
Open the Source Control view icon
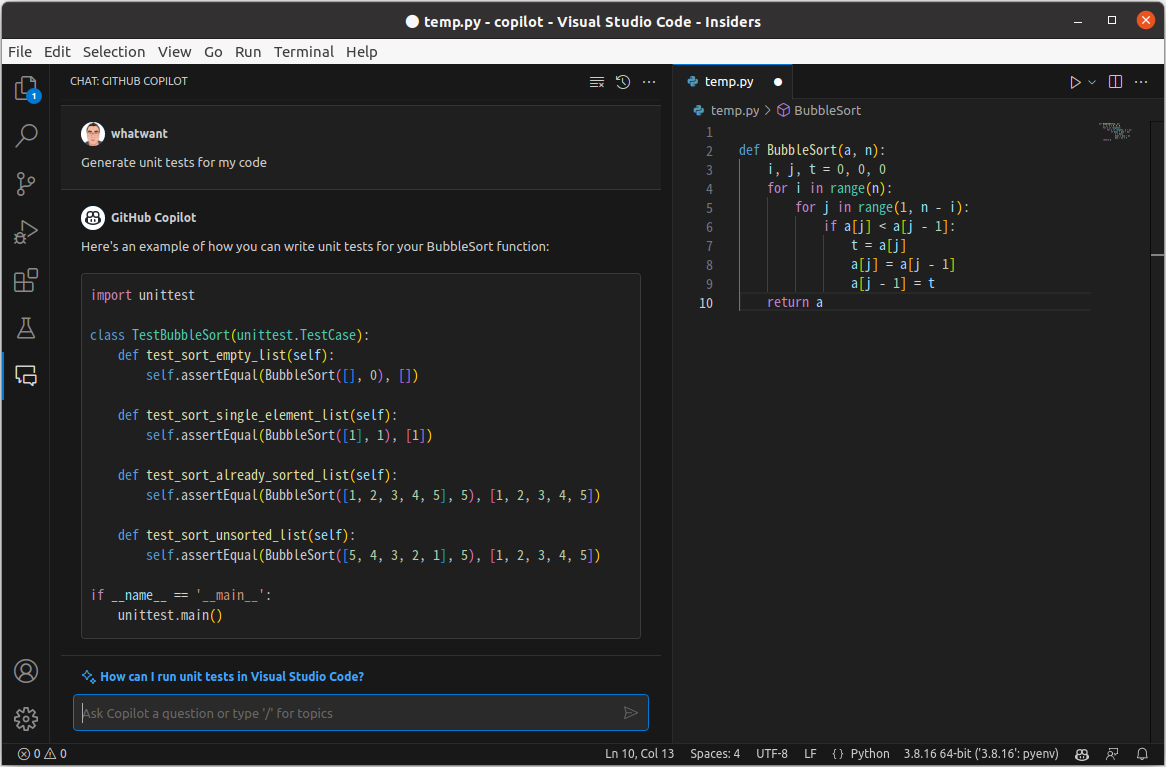(x=26, y=184)
